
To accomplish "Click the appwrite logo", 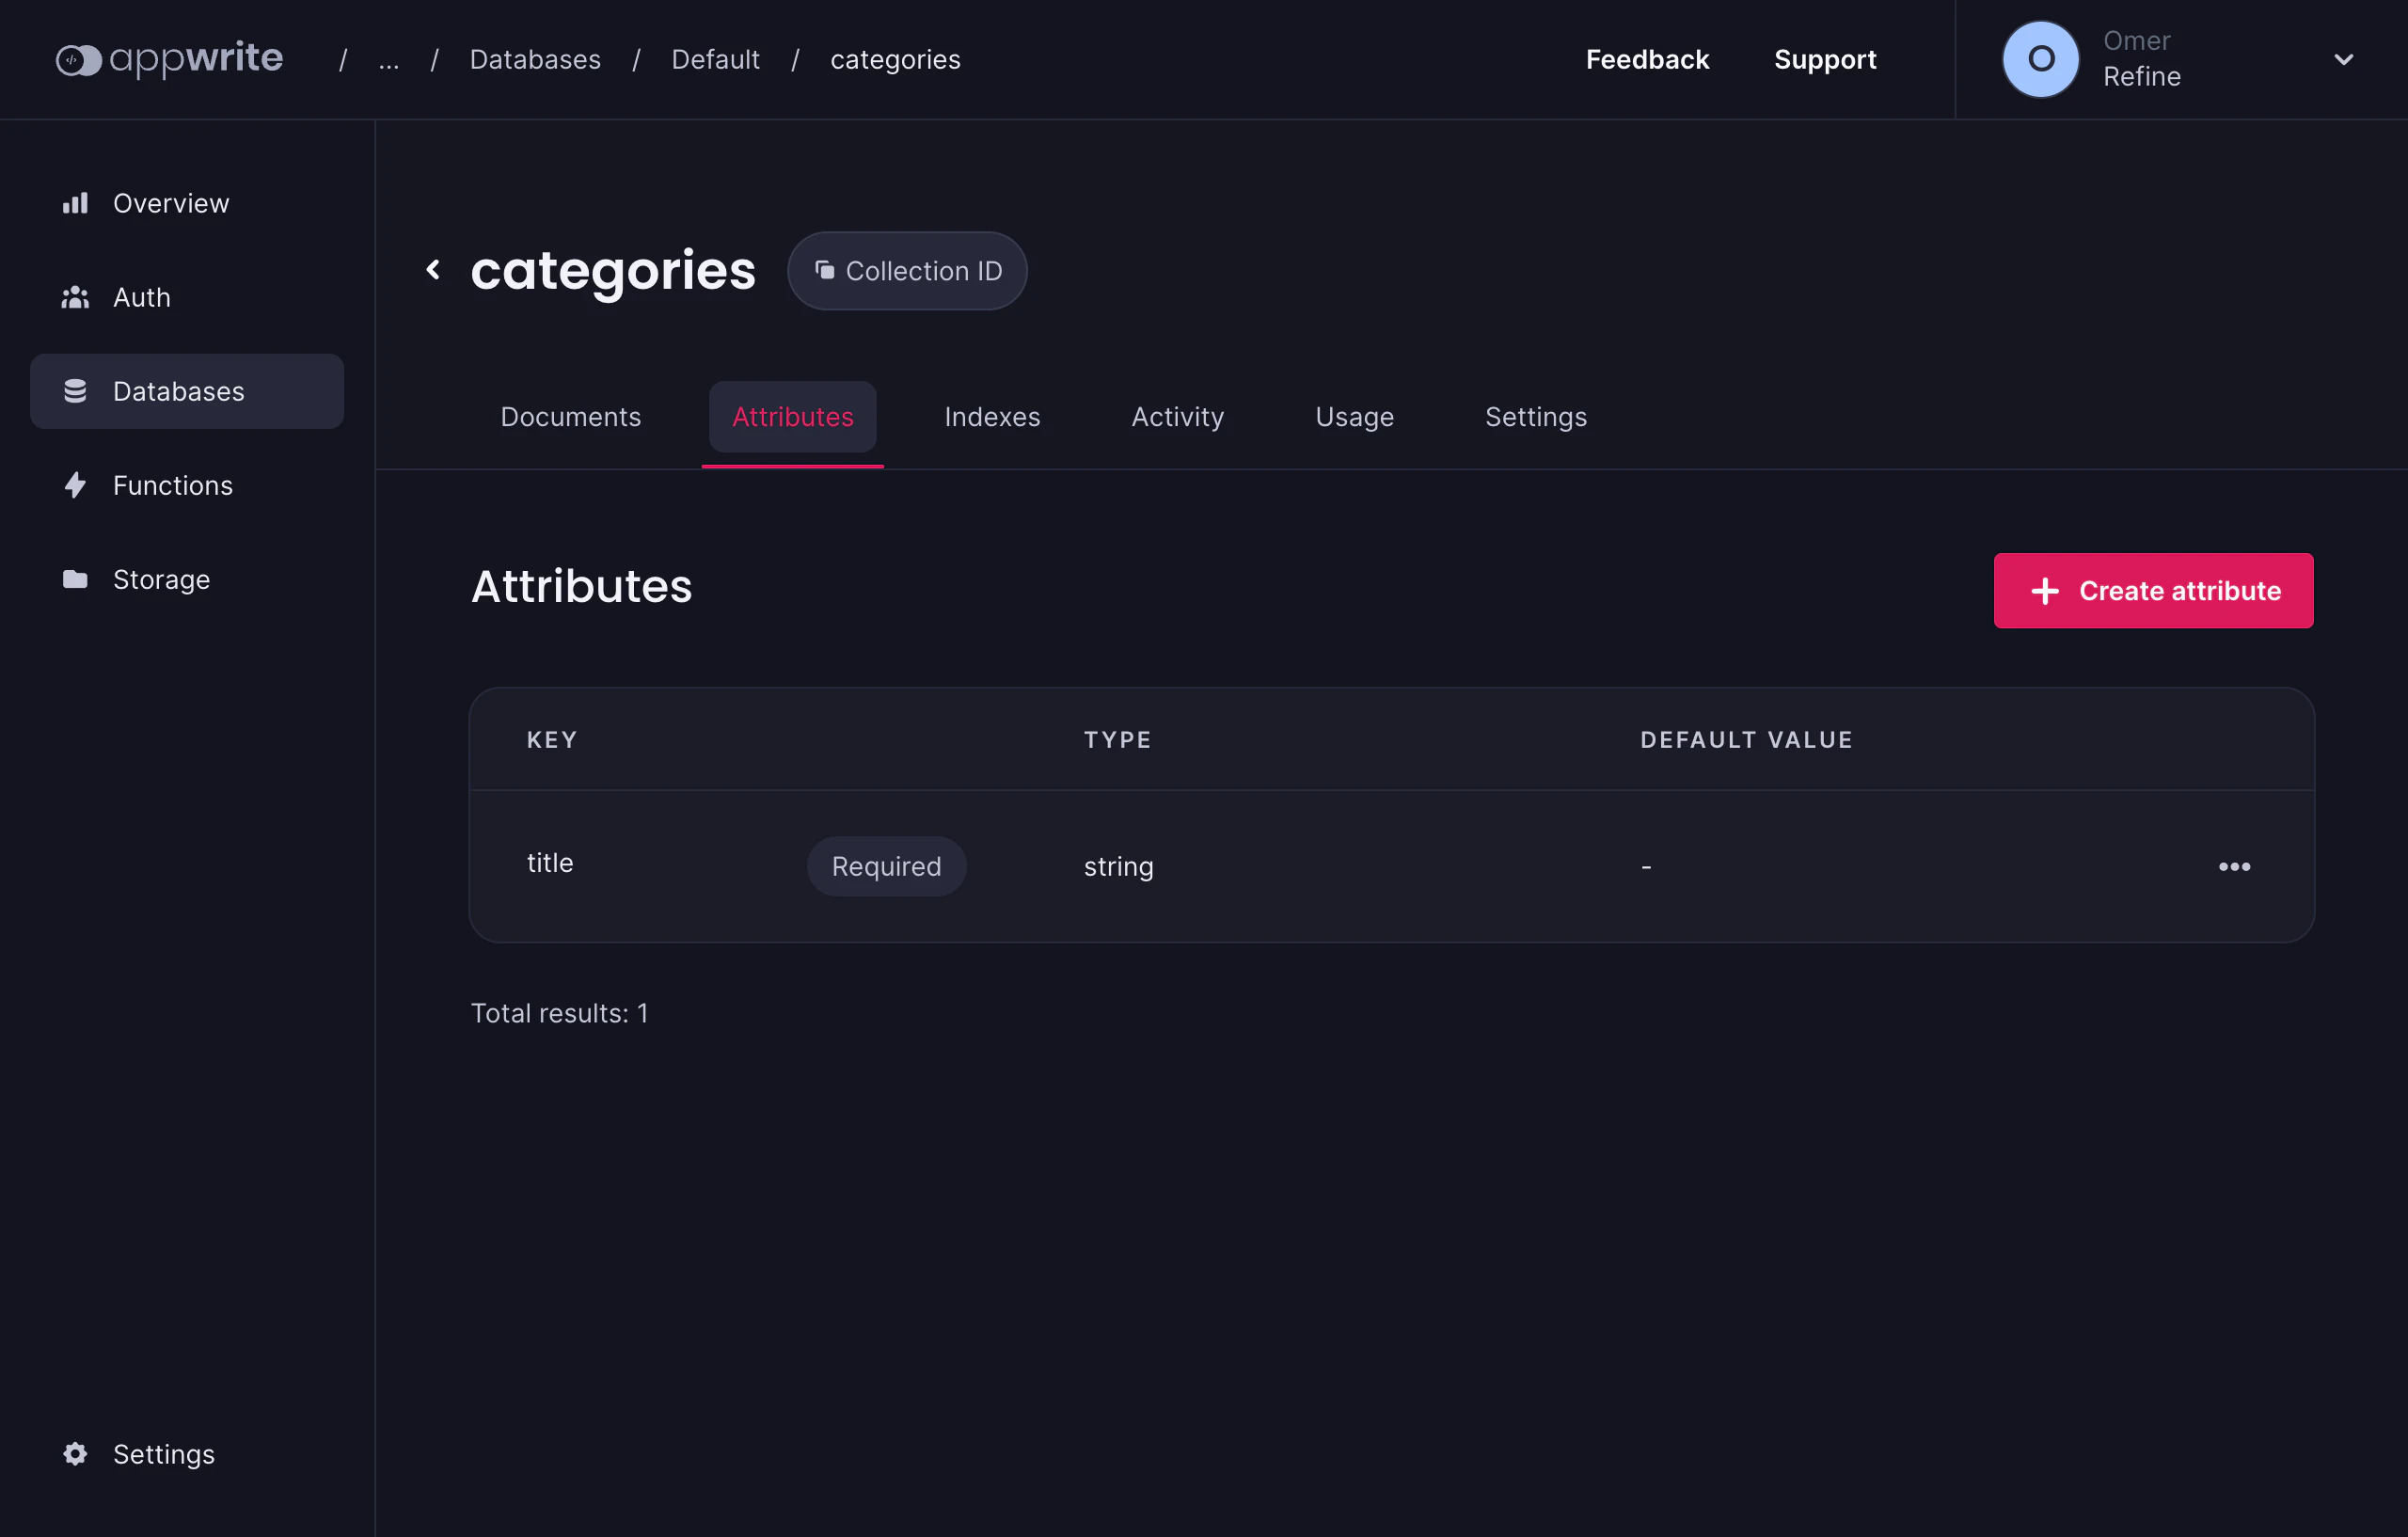I will pos(170,58).
